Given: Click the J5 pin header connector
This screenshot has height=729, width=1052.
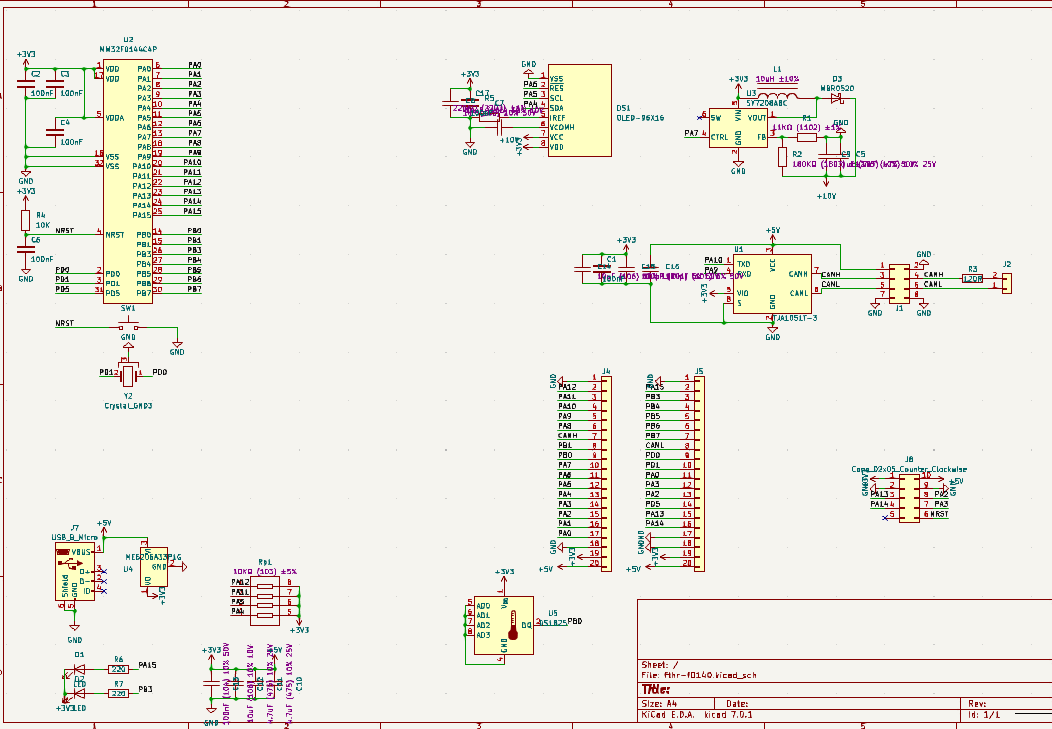Looking at the screenshot, I should click(x=699, y=473).
